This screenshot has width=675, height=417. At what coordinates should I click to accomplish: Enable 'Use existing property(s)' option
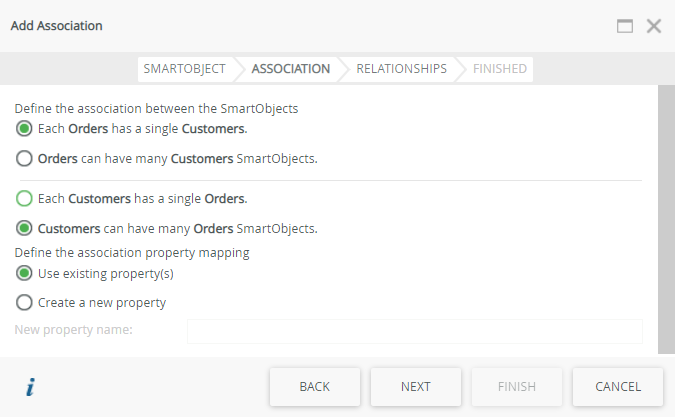click(x=24, y=273)
